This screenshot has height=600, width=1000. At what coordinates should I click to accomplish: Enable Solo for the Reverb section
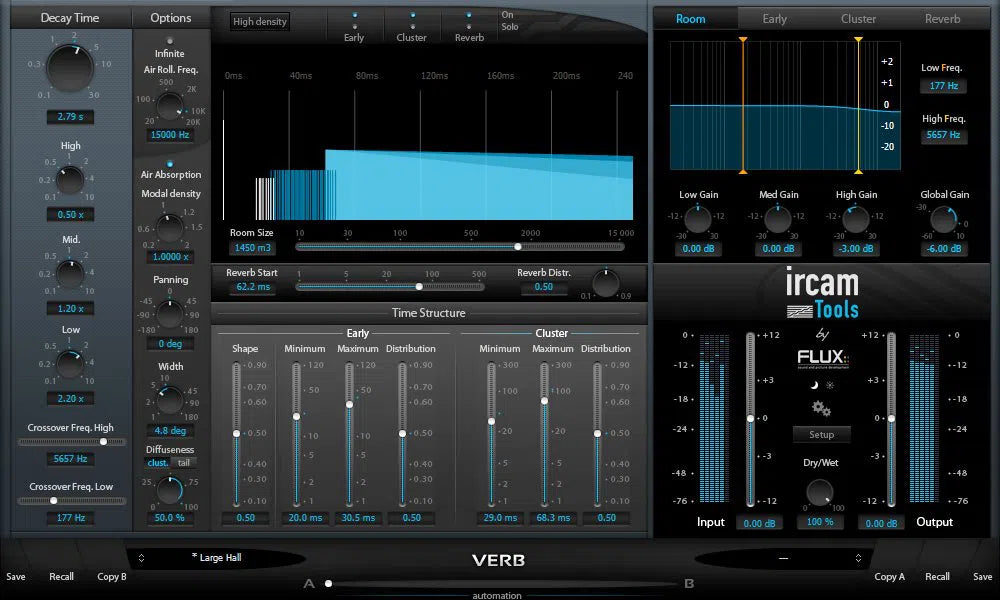469,27
